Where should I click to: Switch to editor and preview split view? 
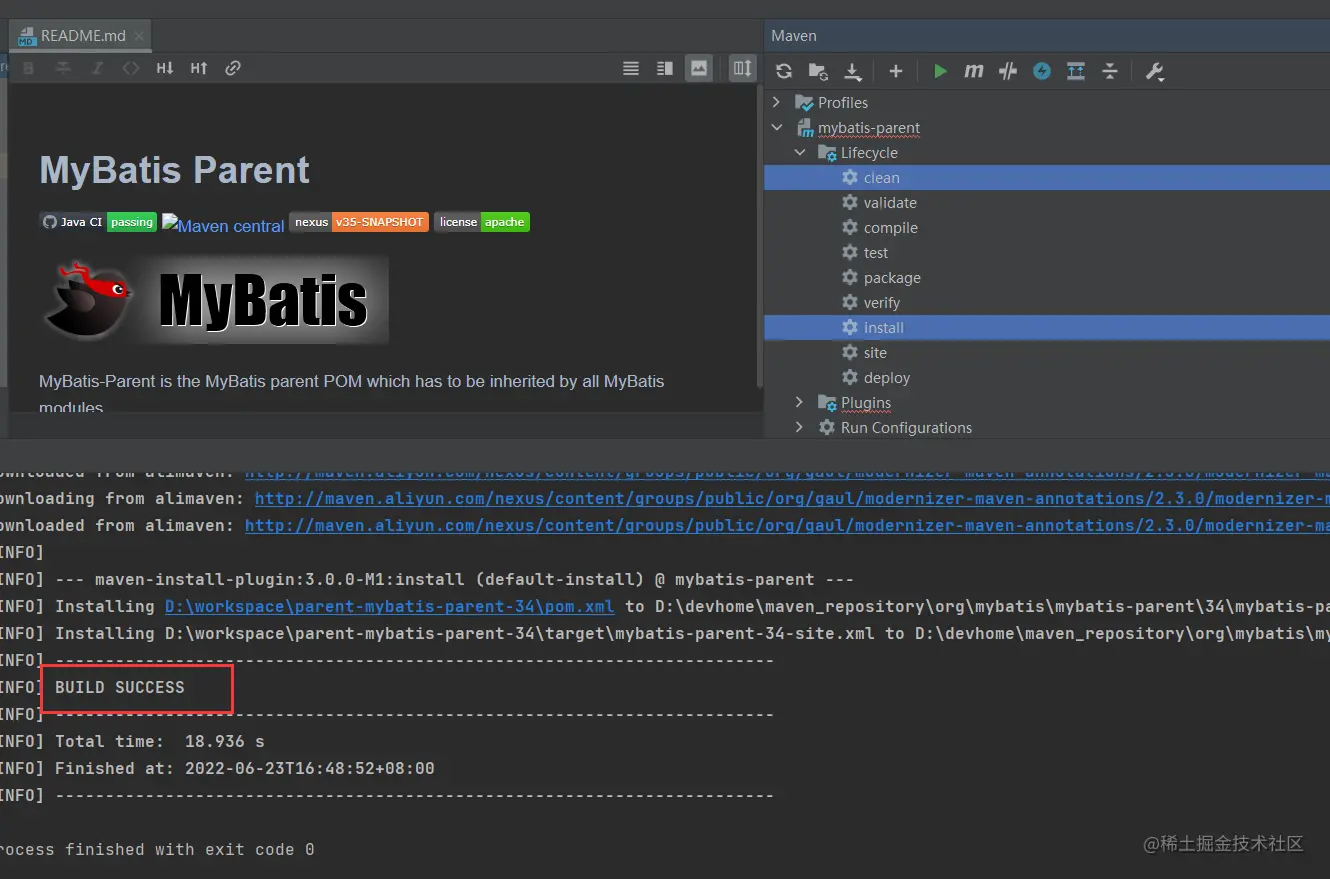coord(665,68)
